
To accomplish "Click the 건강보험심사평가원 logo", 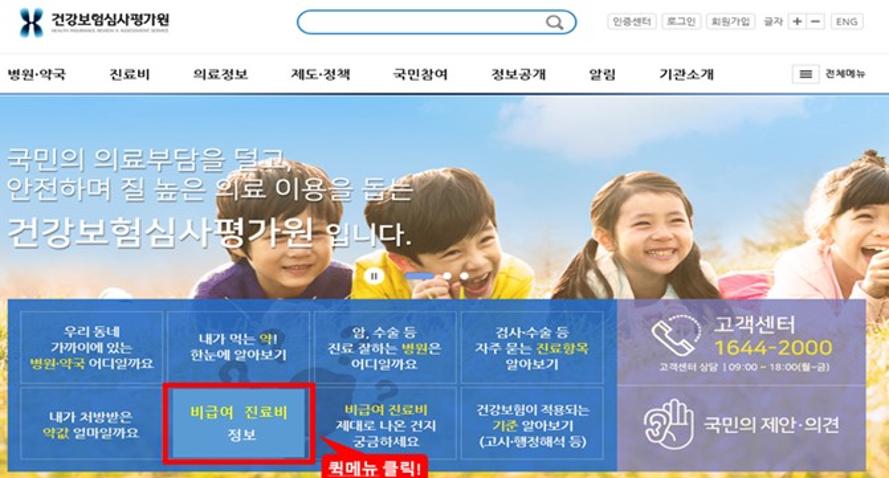I will click(x=94, y=23).
